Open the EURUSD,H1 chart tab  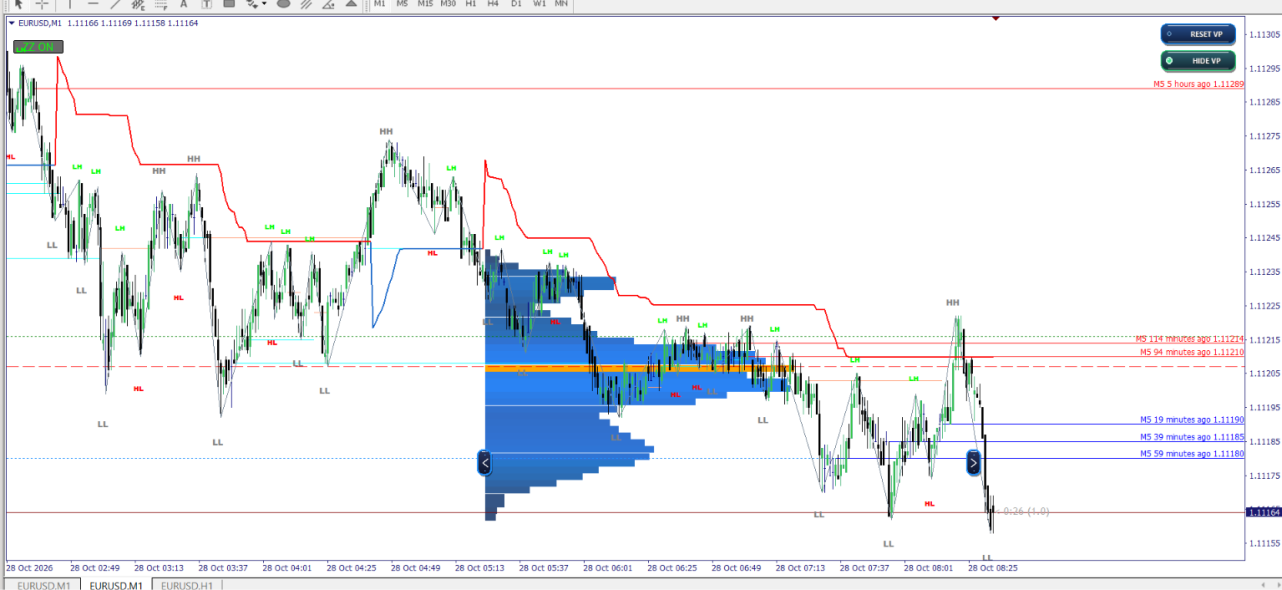(x=187, y=584)
